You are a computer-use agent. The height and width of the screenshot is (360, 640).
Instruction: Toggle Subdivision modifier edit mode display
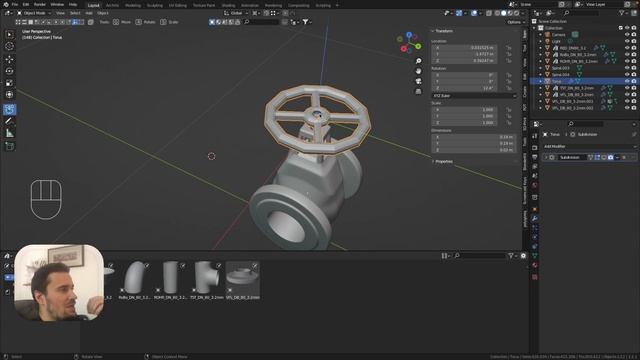click(x=597, y=157)
